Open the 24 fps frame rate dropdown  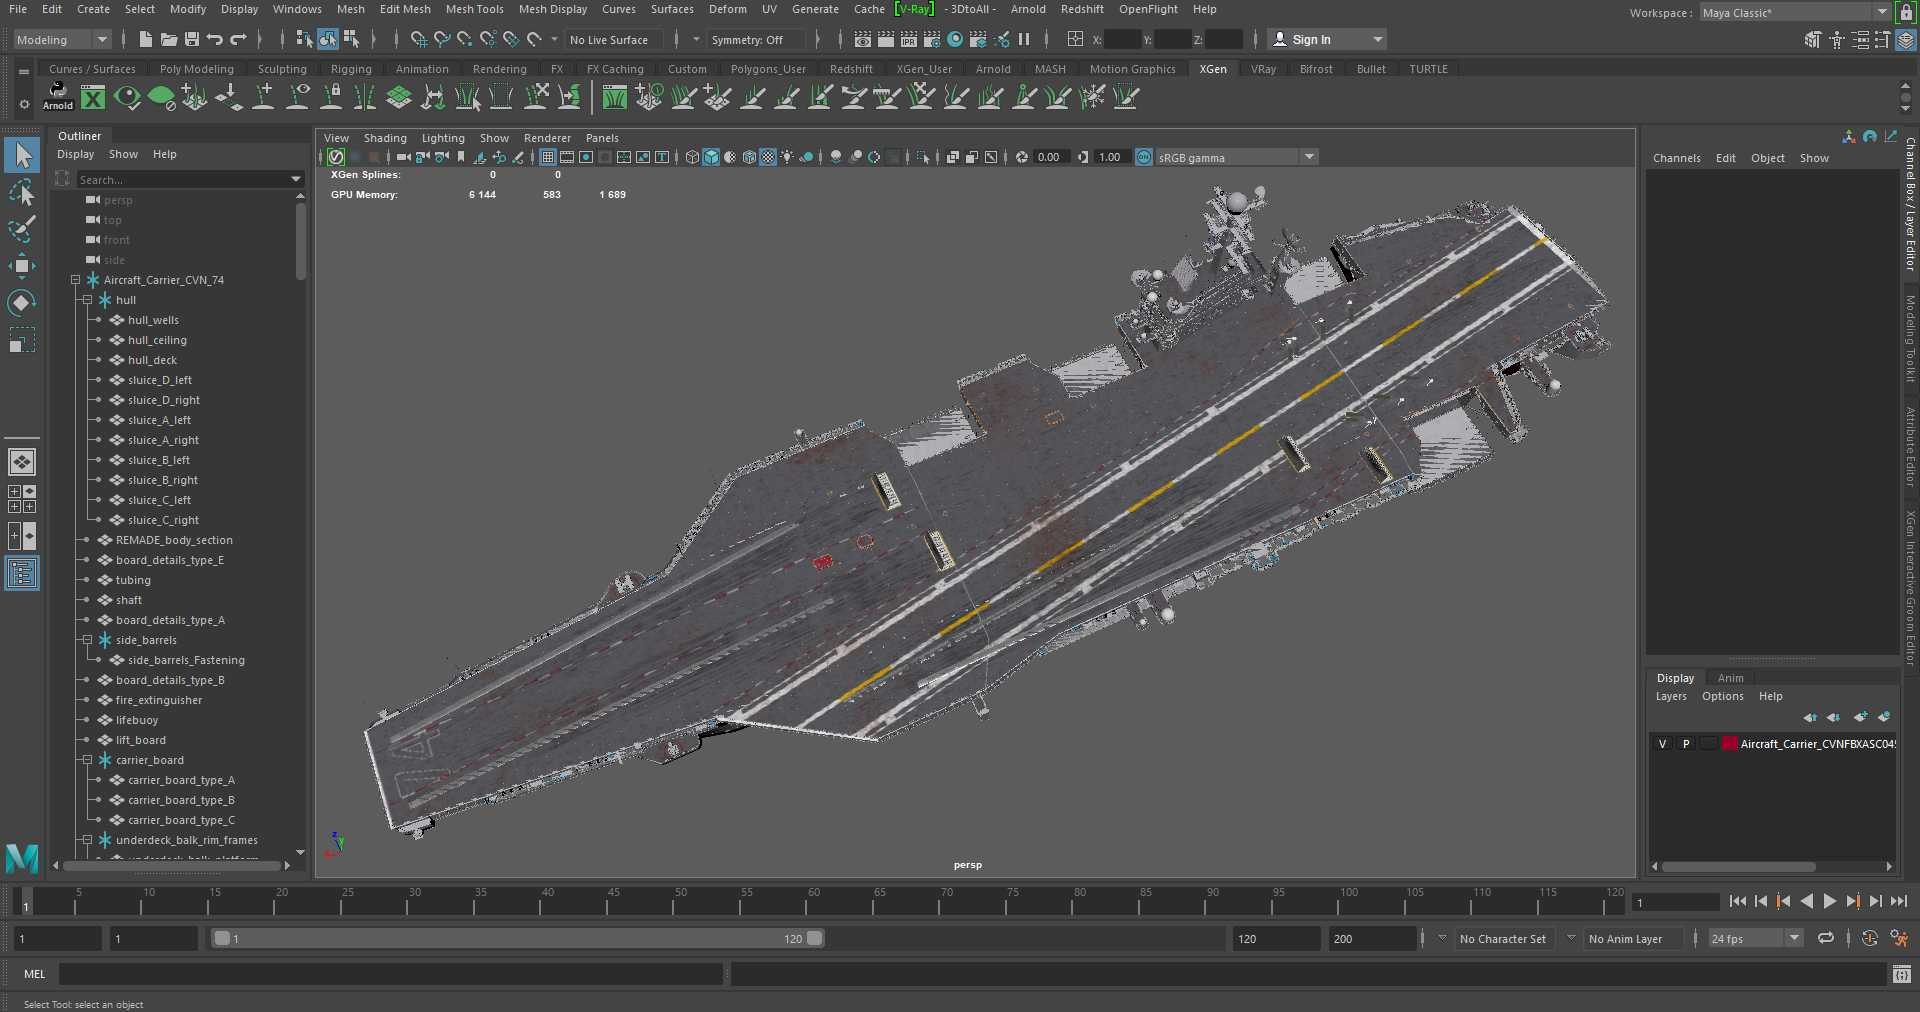(x=1755, y=938)
